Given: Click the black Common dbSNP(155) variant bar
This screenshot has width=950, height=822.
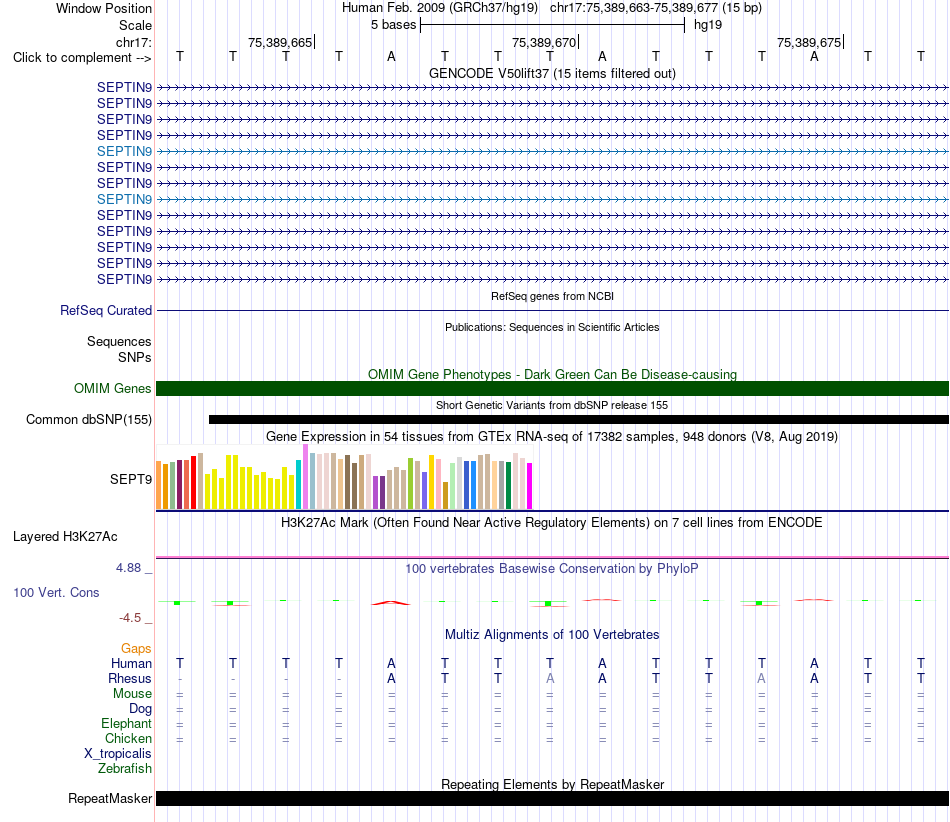Looking at the screenshot, I should (579, 419).
